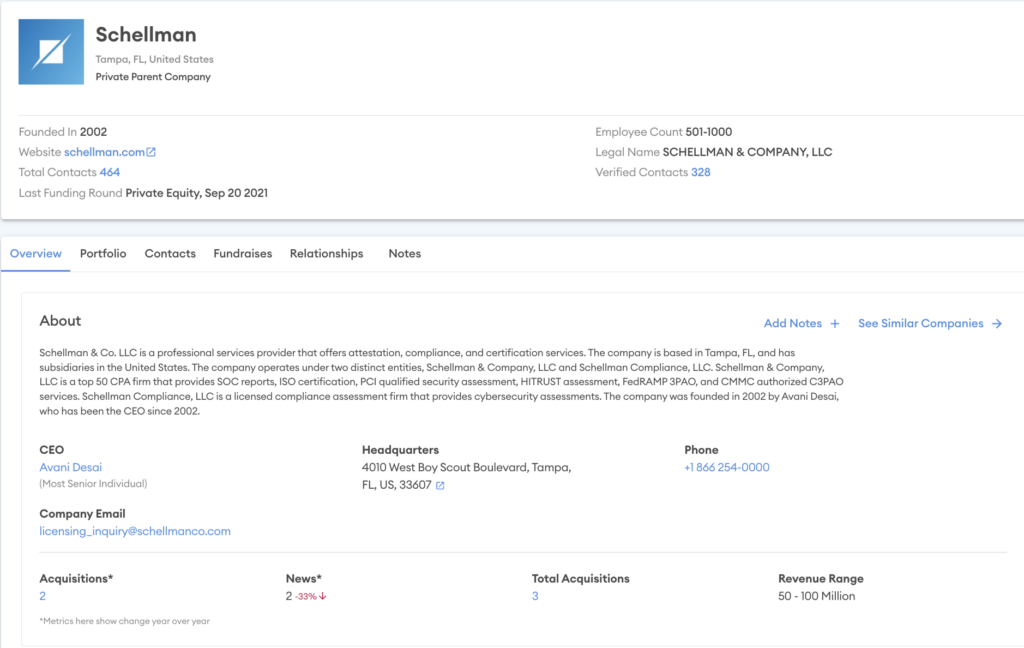Click the plus icon next to Add Notes
The image size is (1024, 648).
(835, 323)
